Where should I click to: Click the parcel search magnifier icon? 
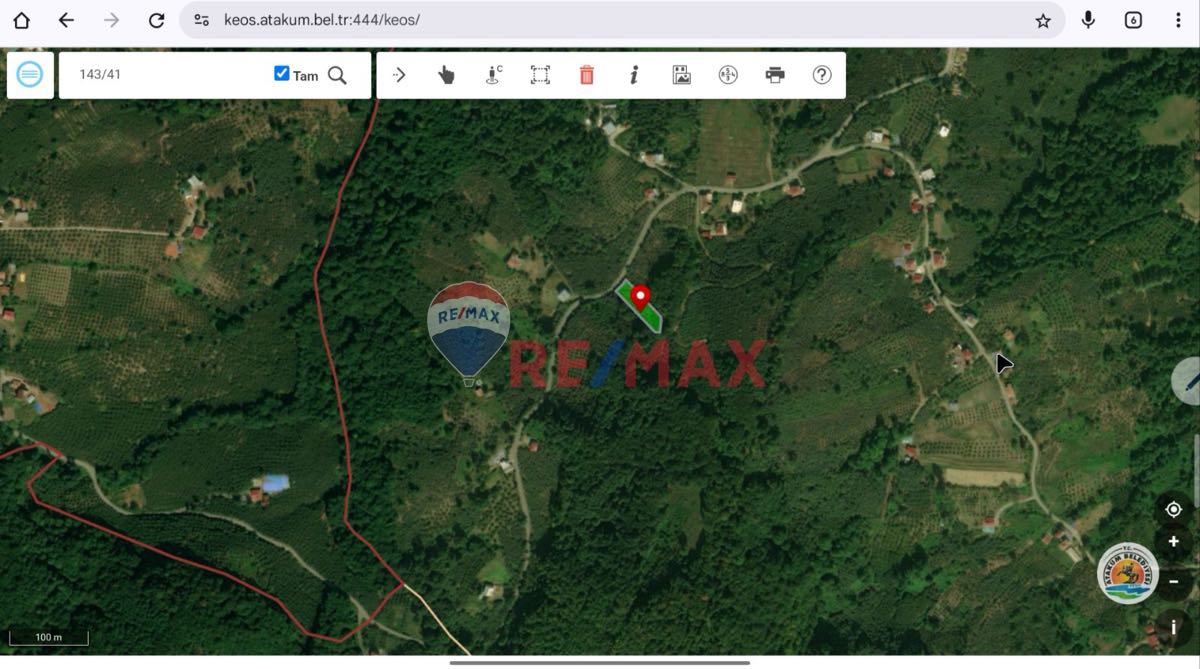point(338,75)
